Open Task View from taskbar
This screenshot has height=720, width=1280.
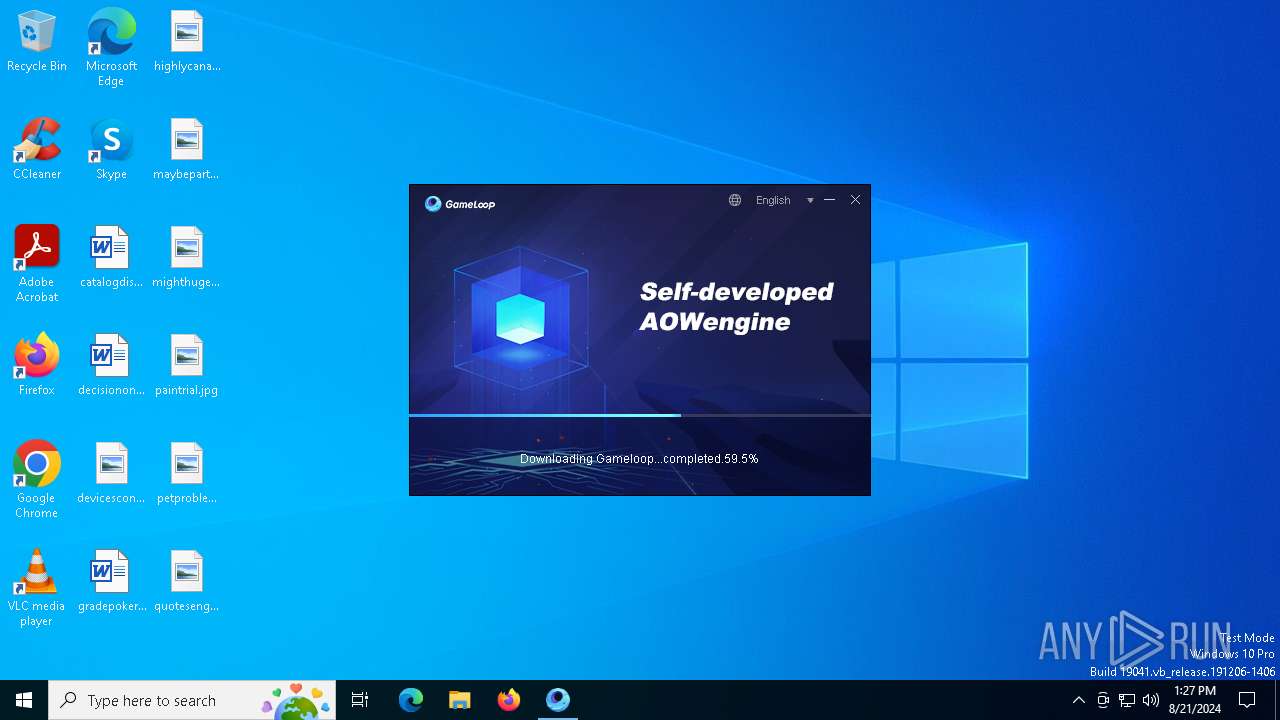point(360,700)
